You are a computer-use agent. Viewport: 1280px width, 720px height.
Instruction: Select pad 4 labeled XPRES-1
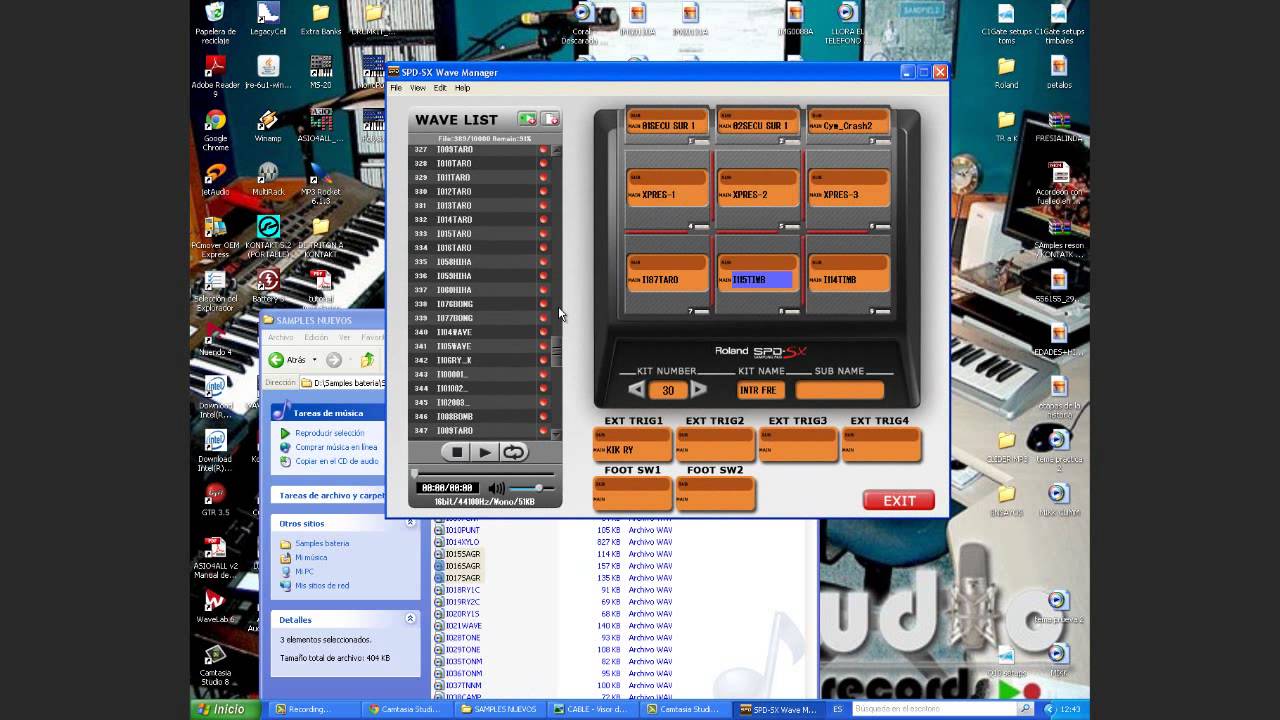coord(667,189)
